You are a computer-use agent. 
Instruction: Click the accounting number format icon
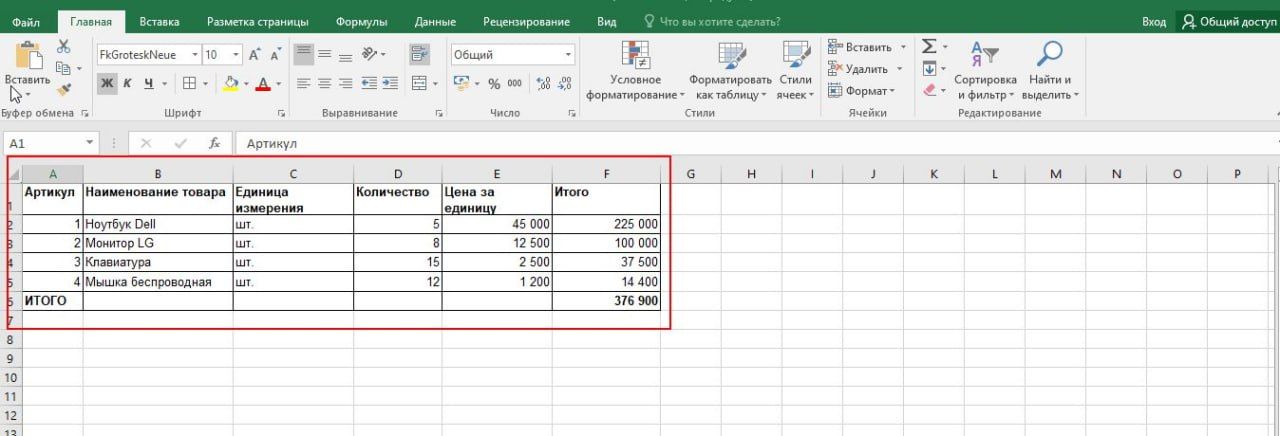pyautogui.click(x=462, y=83)
